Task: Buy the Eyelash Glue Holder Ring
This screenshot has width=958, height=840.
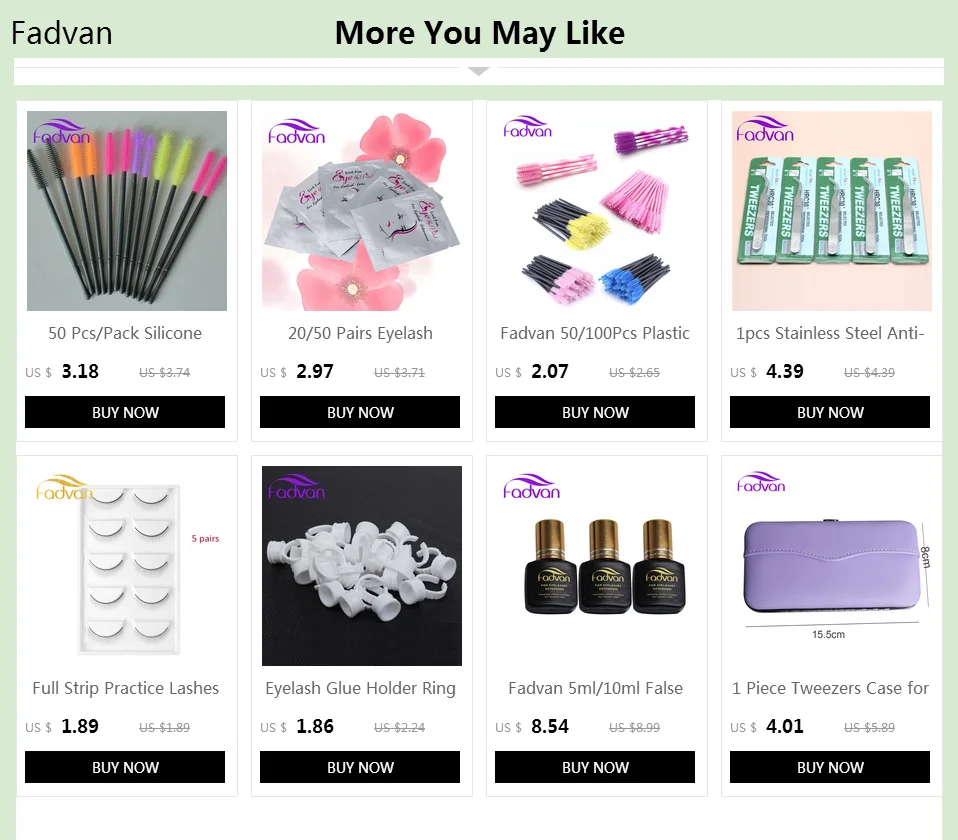Action: (x=360, y=767)
